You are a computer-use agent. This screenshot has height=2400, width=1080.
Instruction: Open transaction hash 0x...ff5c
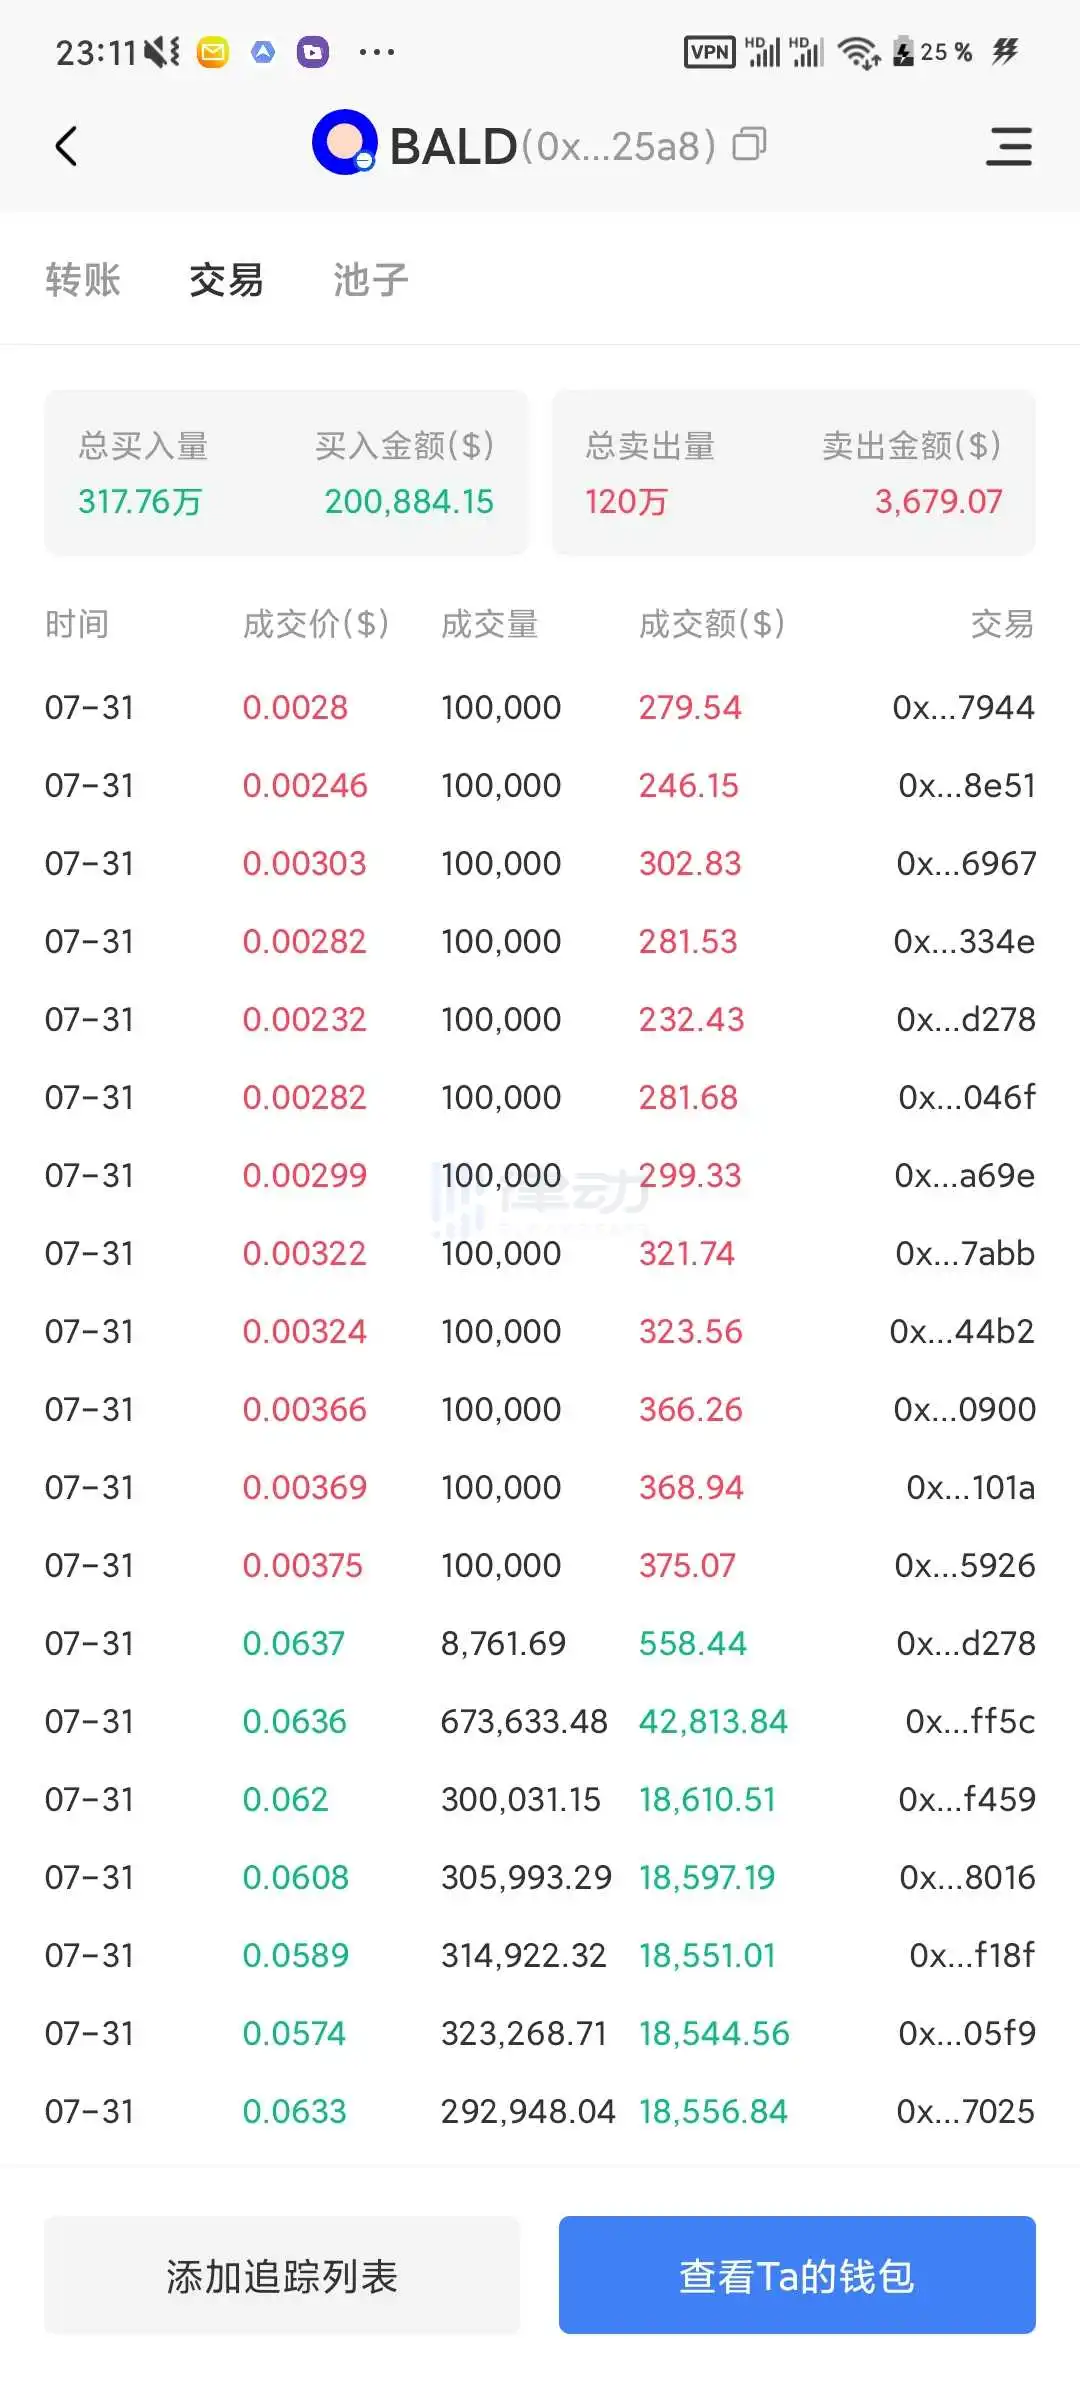tap(969, 1722)
